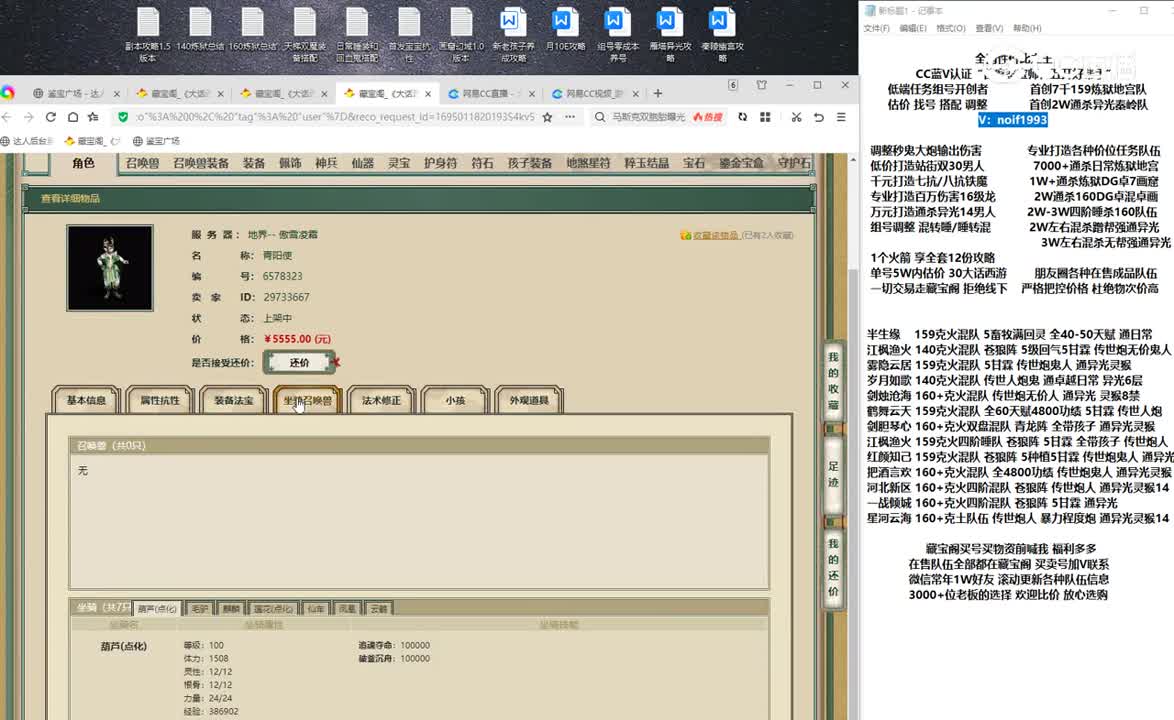The width and height of the screenshot is (1174, 720).
Task: Open address bar three-dot options
Action: pos(570,117)
